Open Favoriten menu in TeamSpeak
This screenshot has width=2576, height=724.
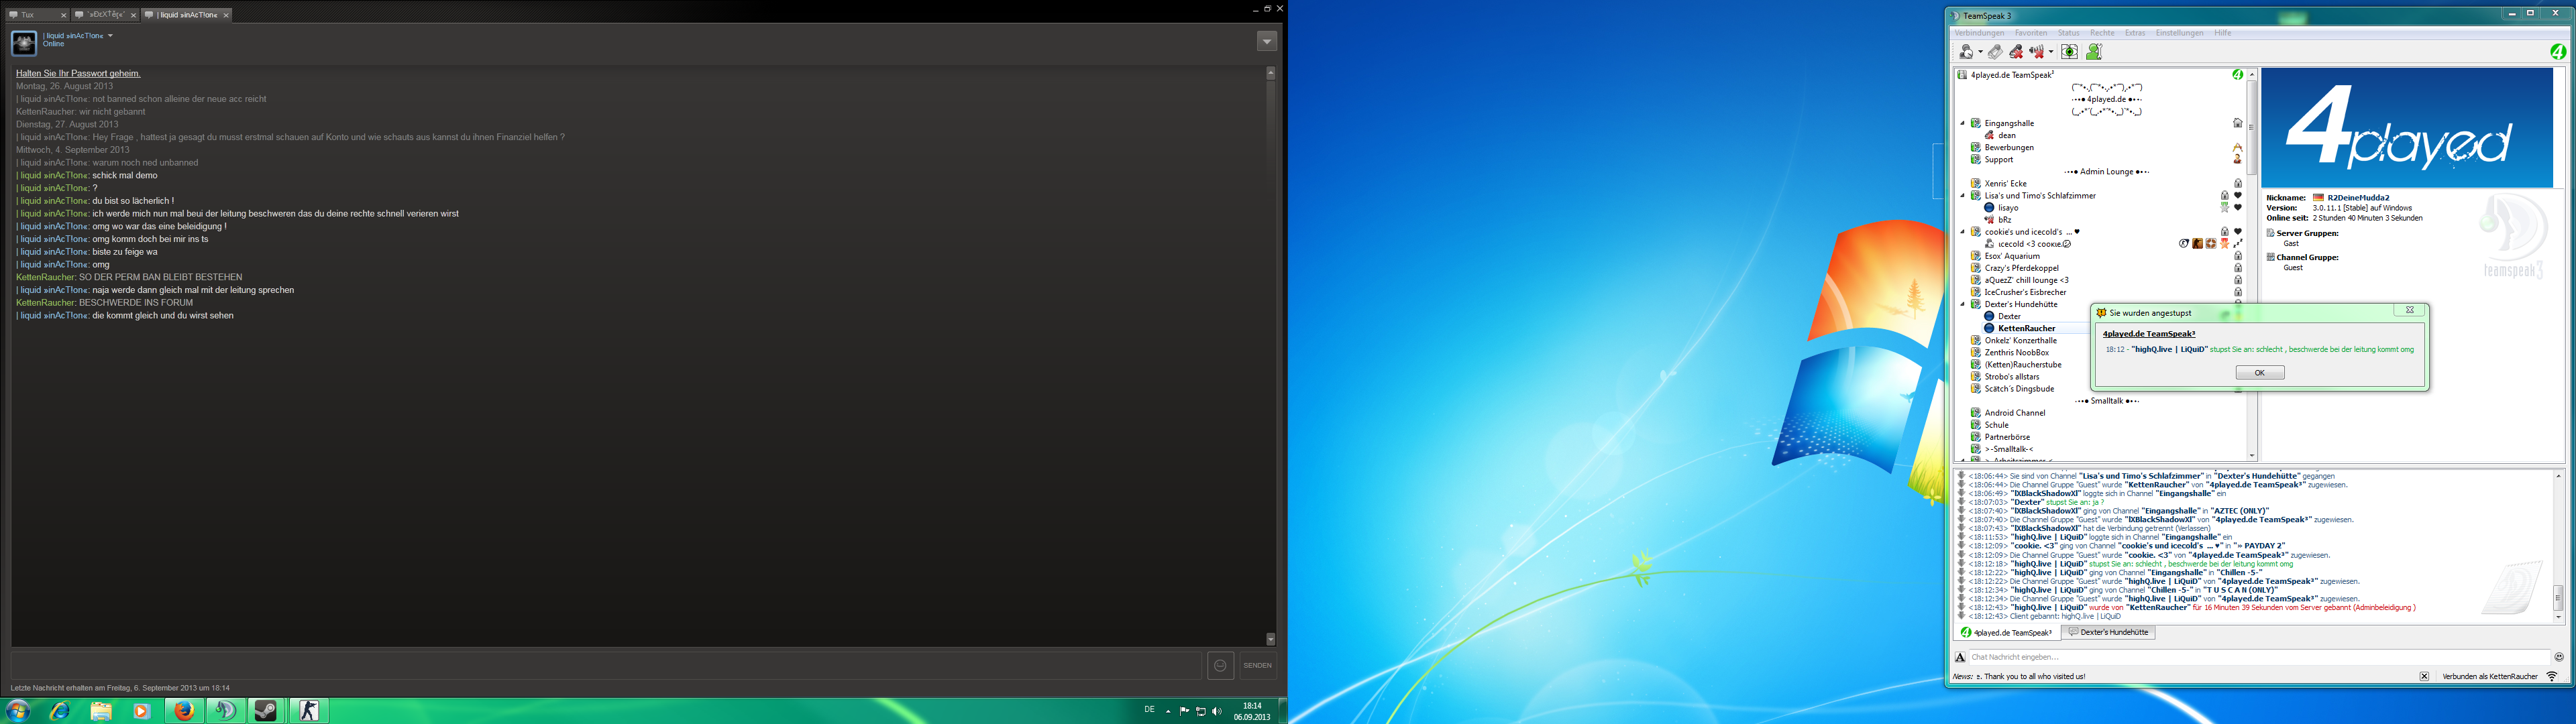point(2030,33)
